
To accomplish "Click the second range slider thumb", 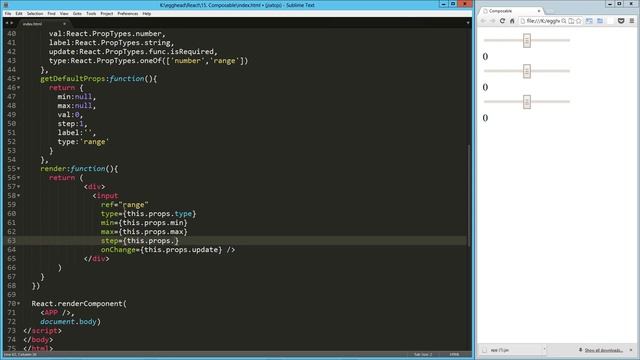I will click(527, 71).
